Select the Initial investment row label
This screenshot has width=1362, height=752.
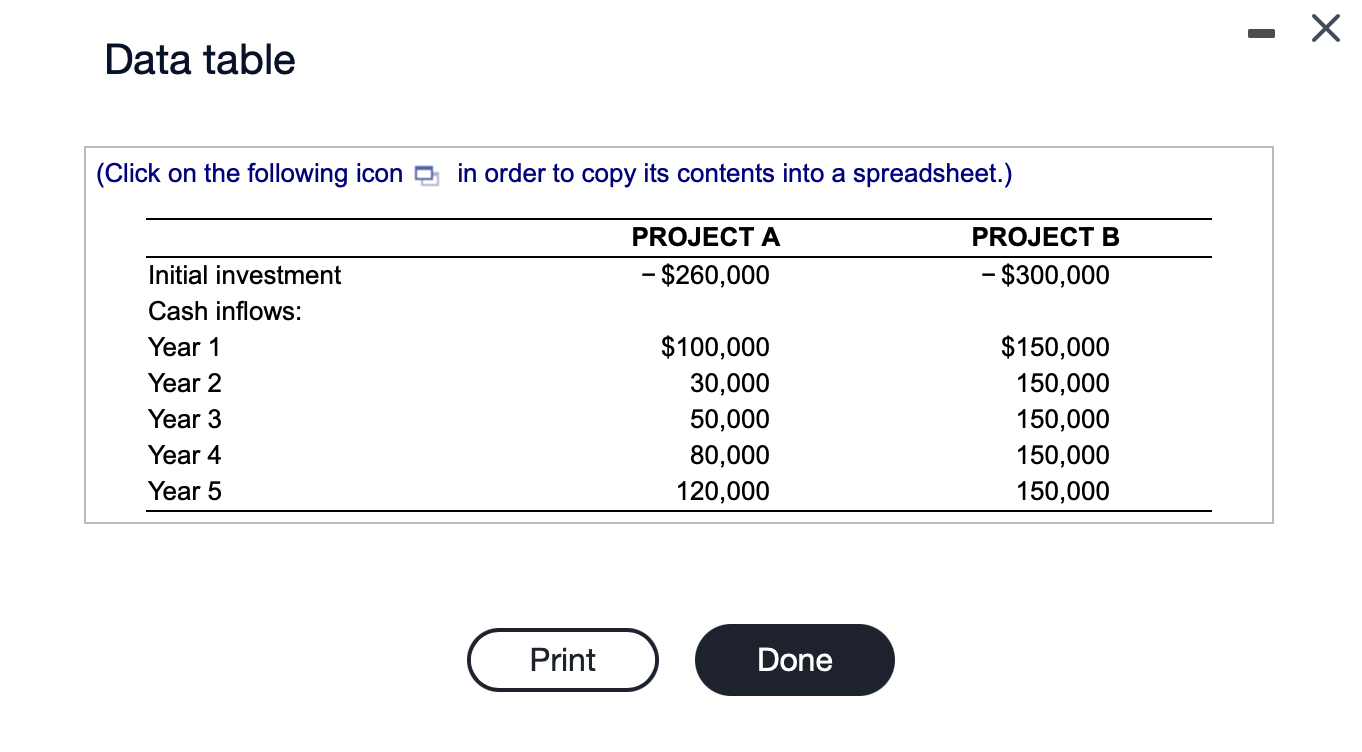[x=244, y=275]
